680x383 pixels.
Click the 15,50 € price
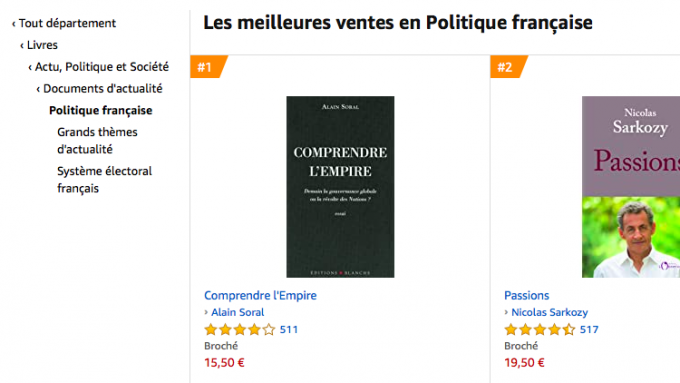point(224,363)
